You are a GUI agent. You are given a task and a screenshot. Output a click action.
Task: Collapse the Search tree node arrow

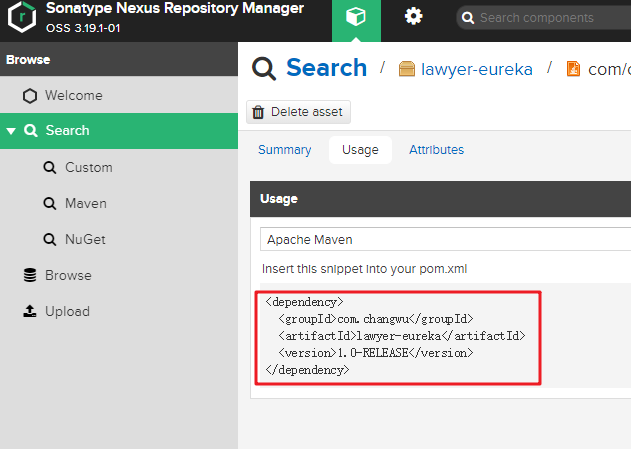(11, 131)
